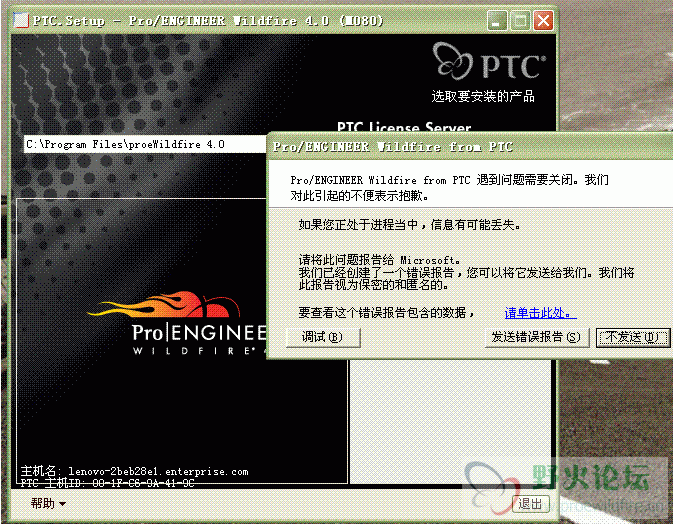The image size is (673, 524).
Task: Click the PTC.Setup title bar icon
Action: coord(21,20)
